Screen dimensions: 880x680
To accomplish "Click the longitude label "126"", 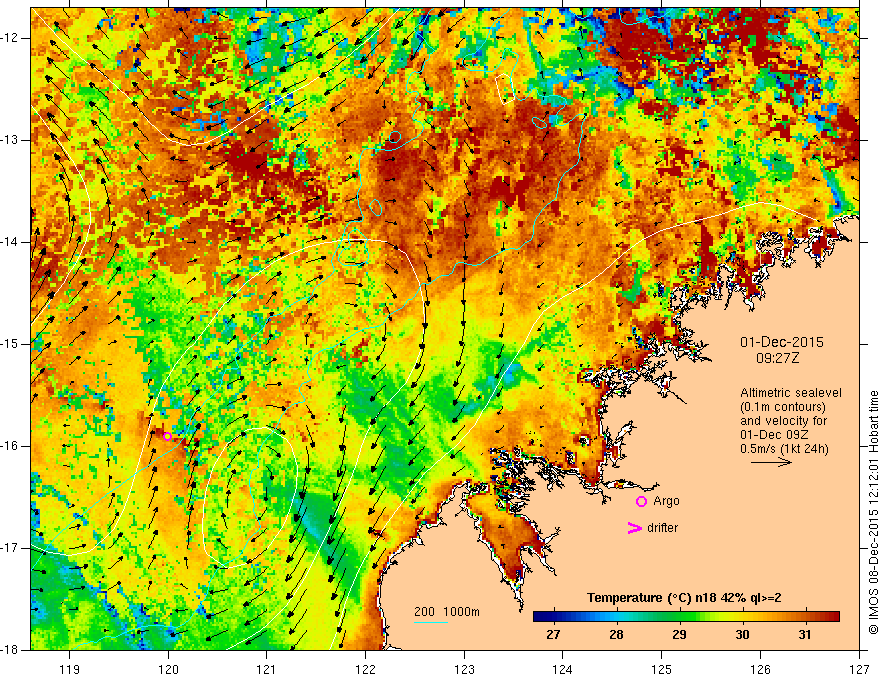I will click(760, 670).
